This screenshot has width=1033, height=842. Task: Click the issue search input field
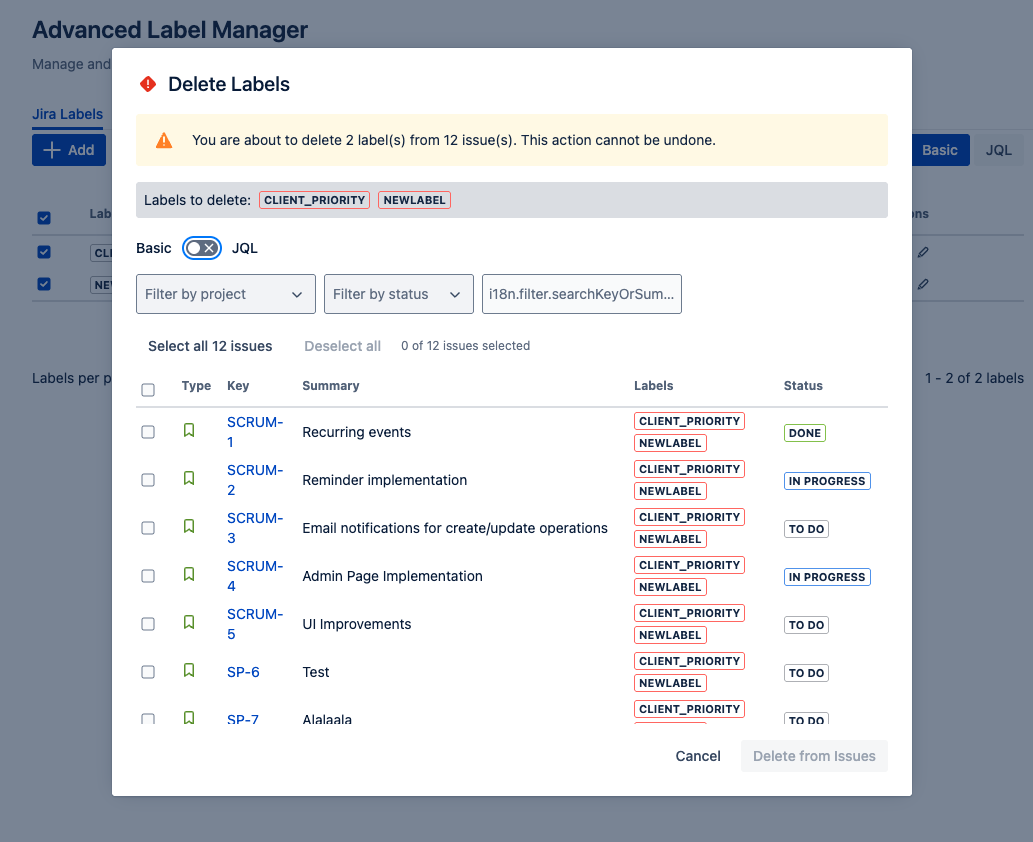tap(581, 294)
